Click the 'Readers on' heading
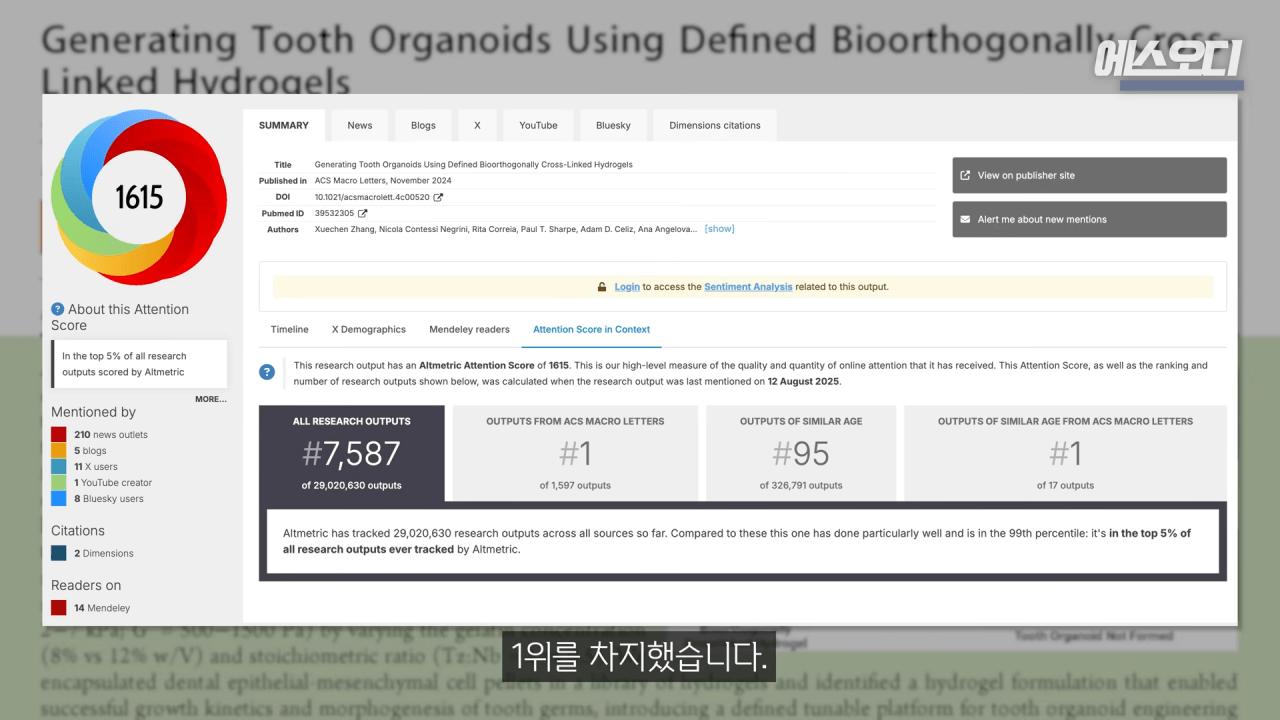This screenshot has width=1280, height=720. pyautogui.click(x=86, y=585)
